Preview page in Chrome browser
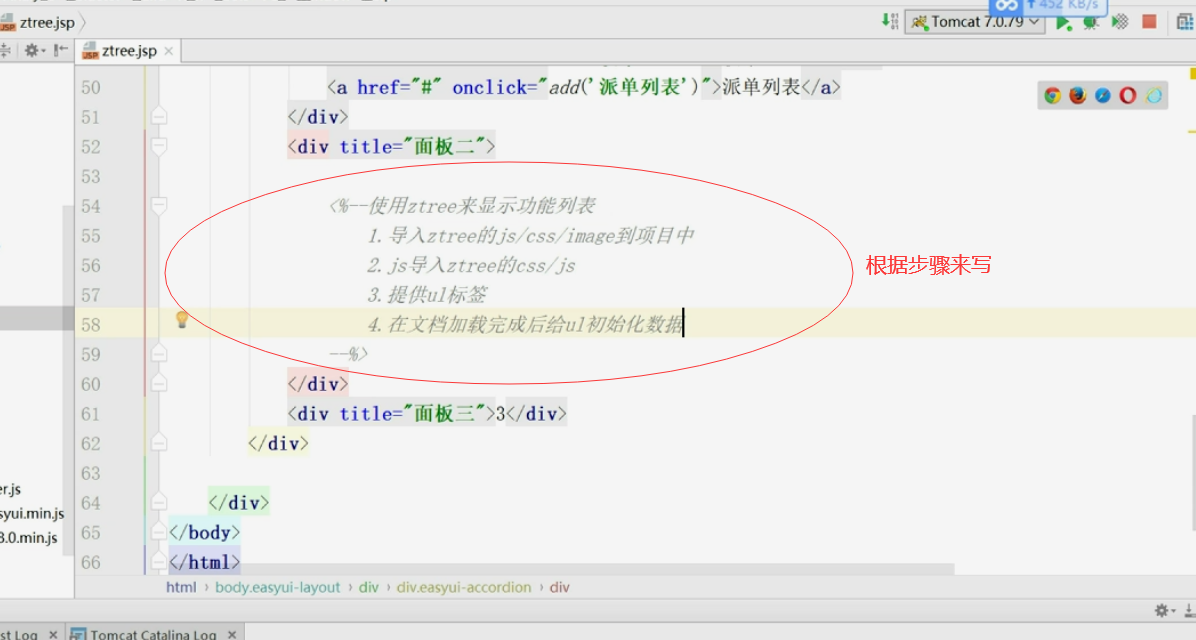Image resolution: width=1196 pixels, height=640 pixels. 1053,95
